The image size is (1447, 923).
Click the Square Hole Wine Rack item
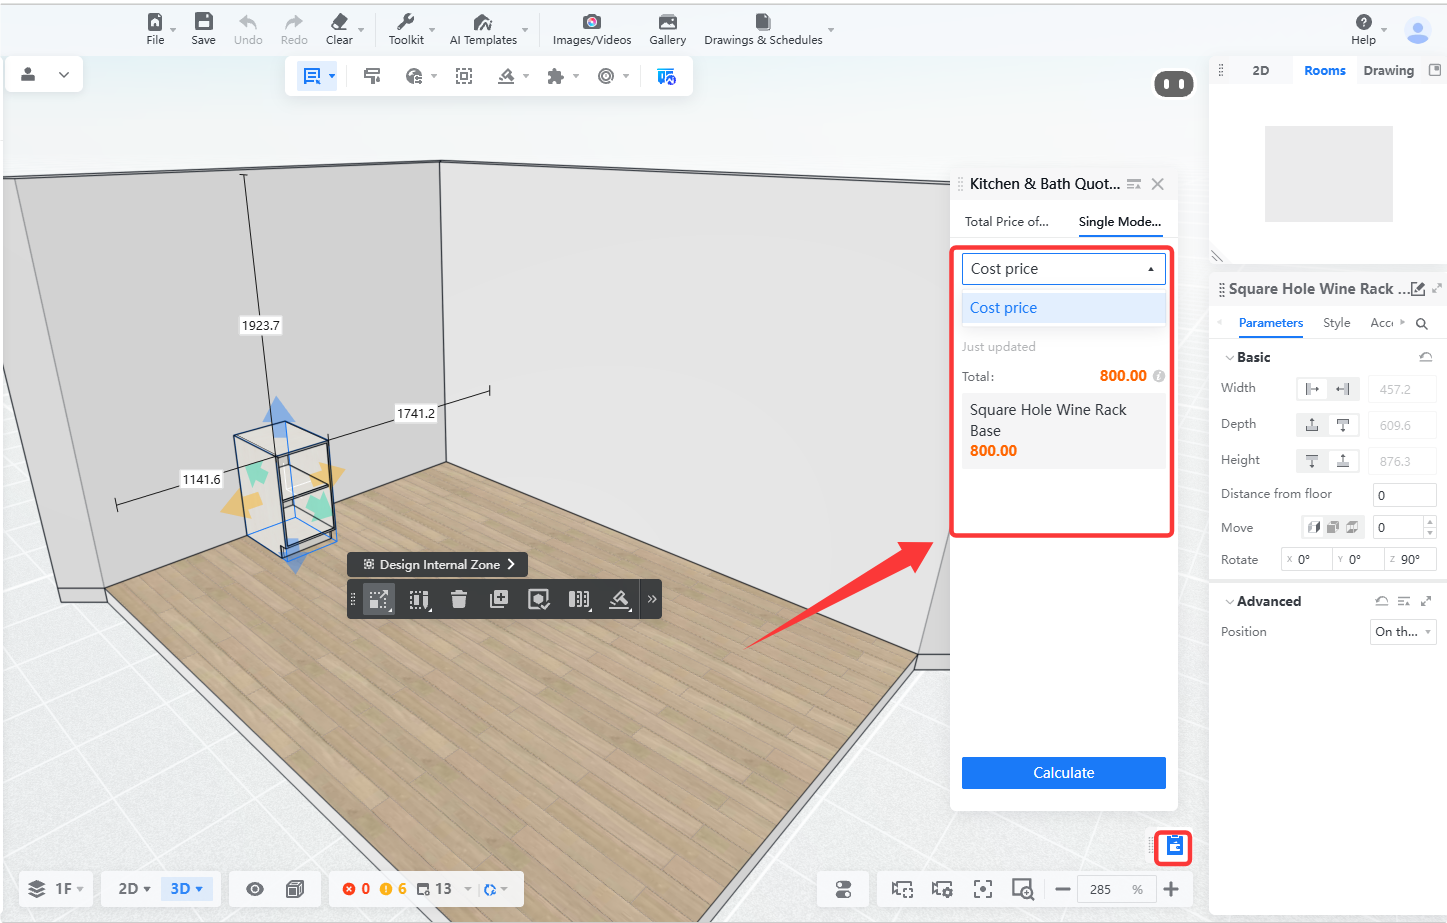(1064, 430)
